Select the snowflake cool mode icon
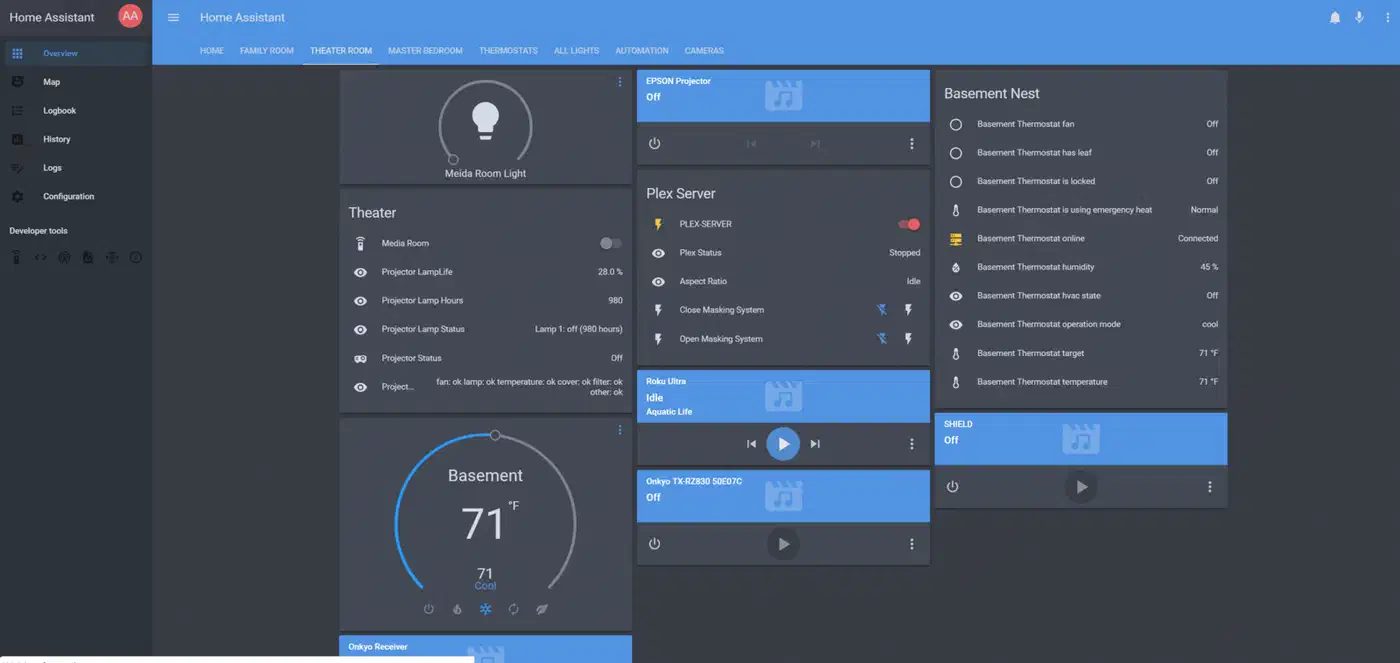Screen dimensions: 1400x663 [x=485, y=609]
